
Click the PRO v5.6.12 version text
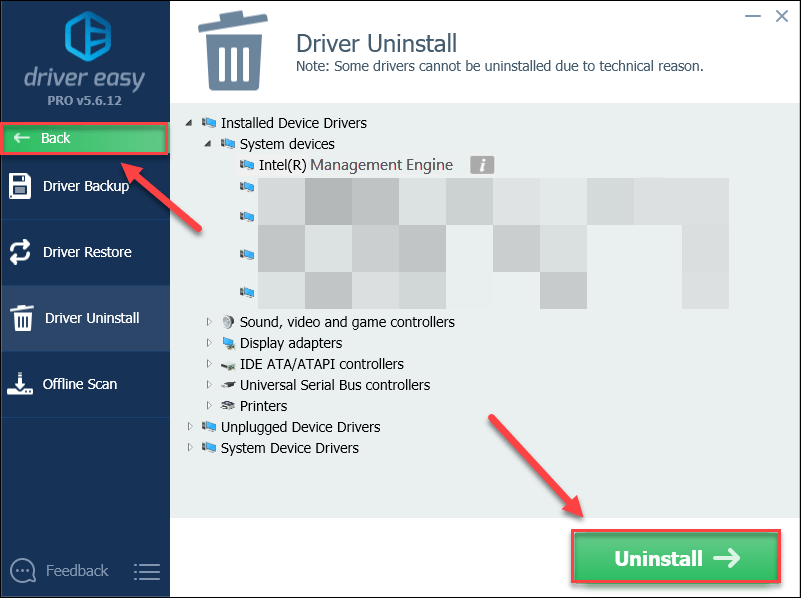pos(85,101)
